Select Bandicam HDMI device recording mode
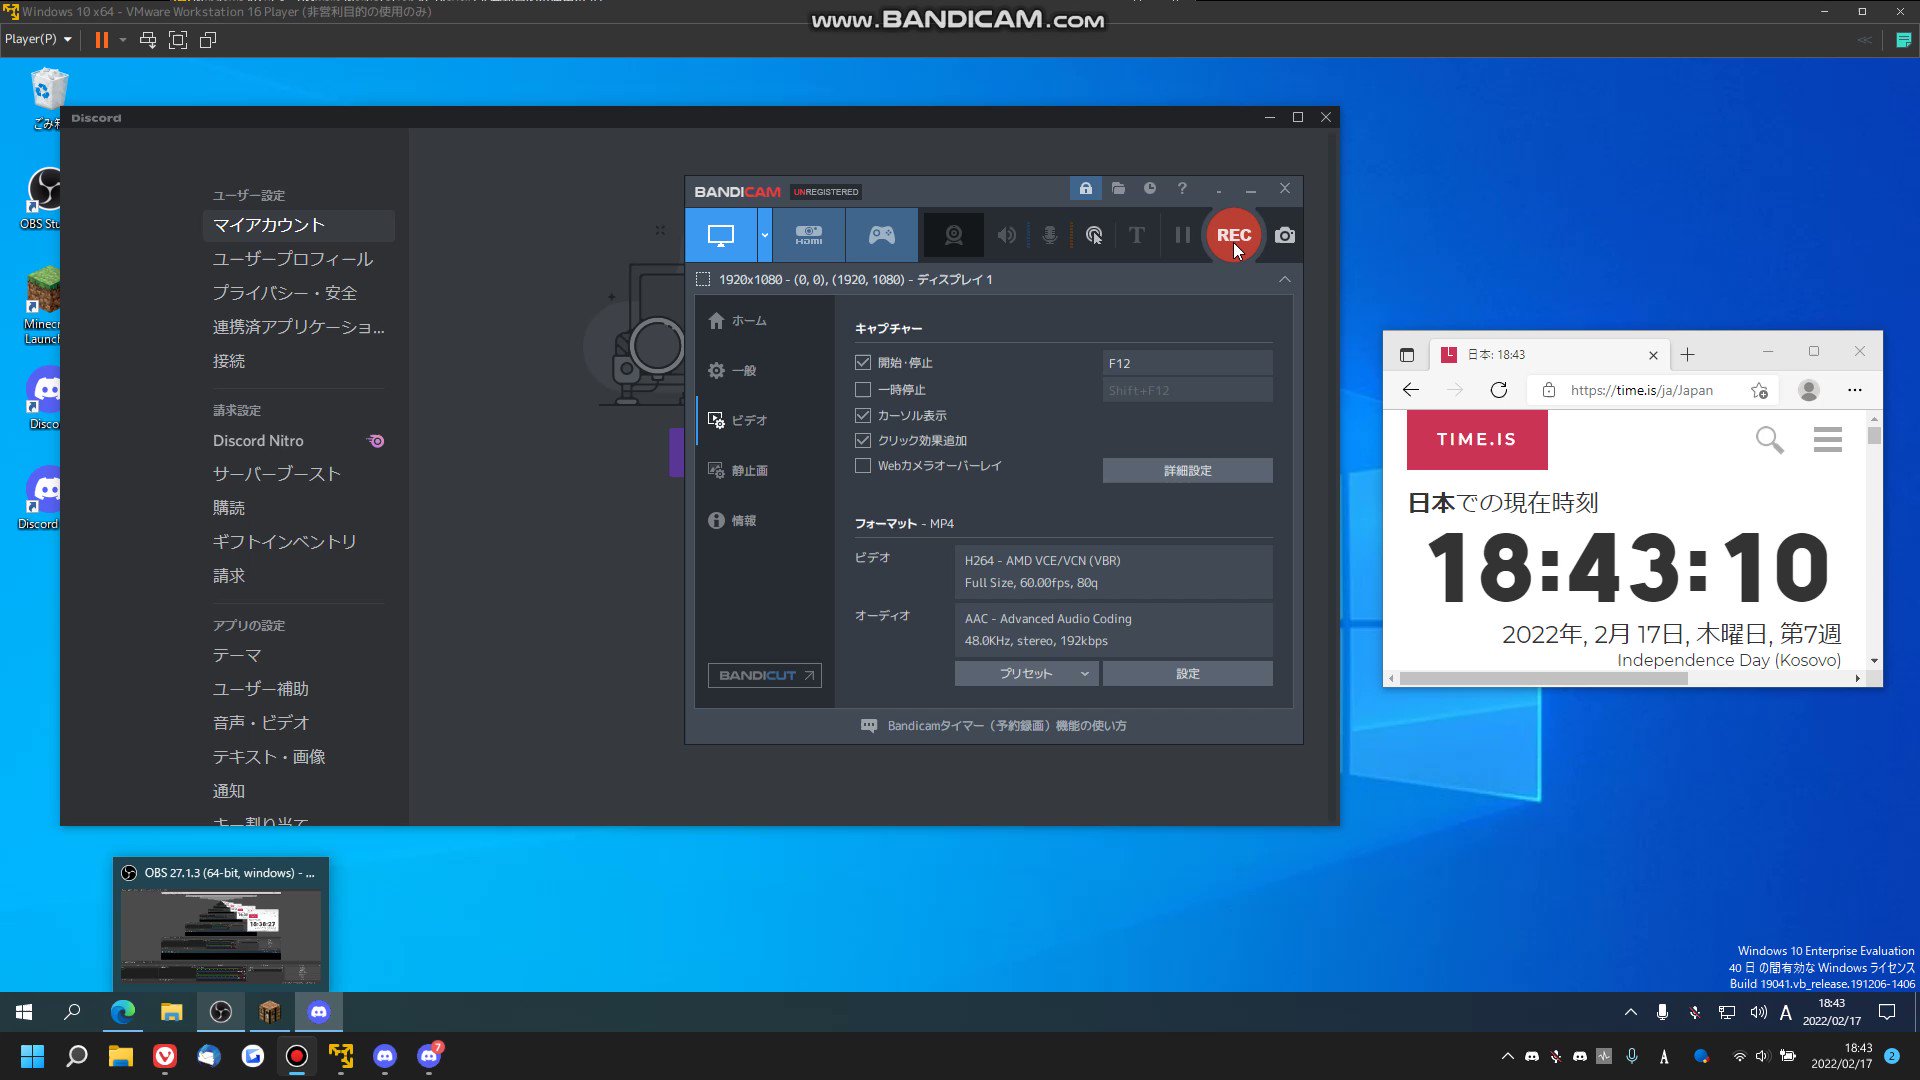The image size is (1920, 1080). coord(808,235)
